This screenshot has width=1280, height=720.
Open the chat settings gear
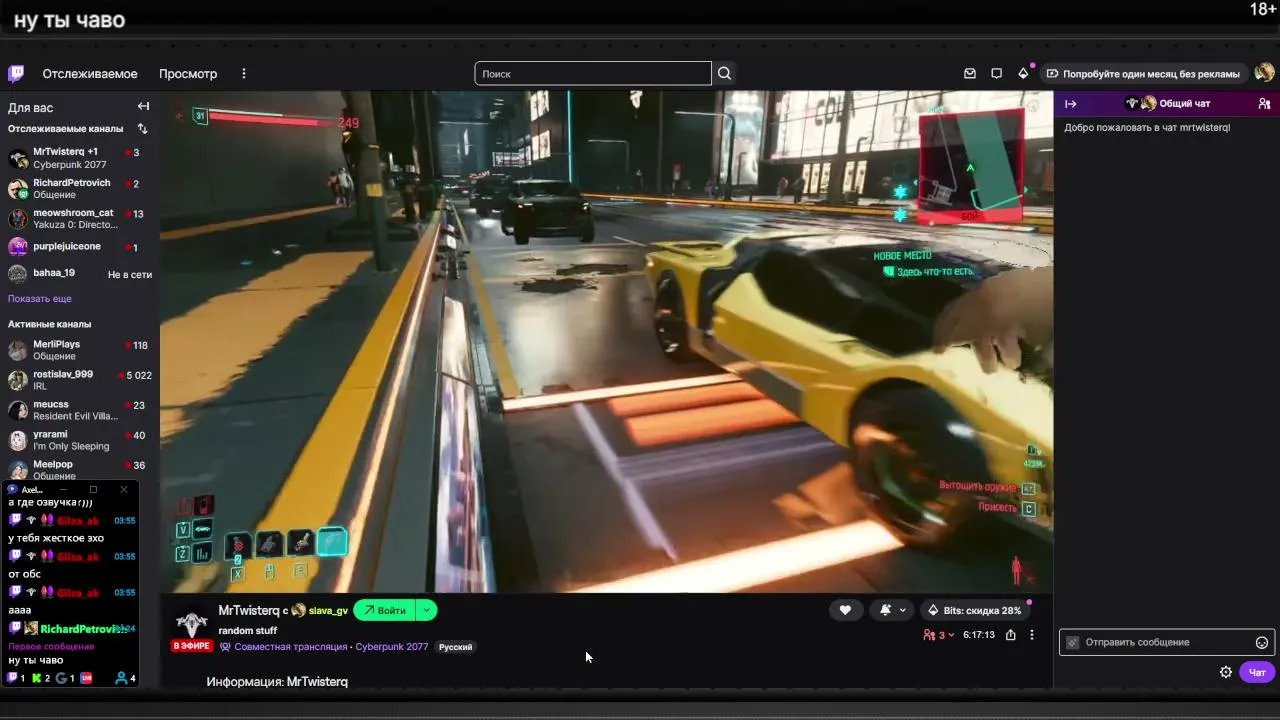click(1226, 672)
